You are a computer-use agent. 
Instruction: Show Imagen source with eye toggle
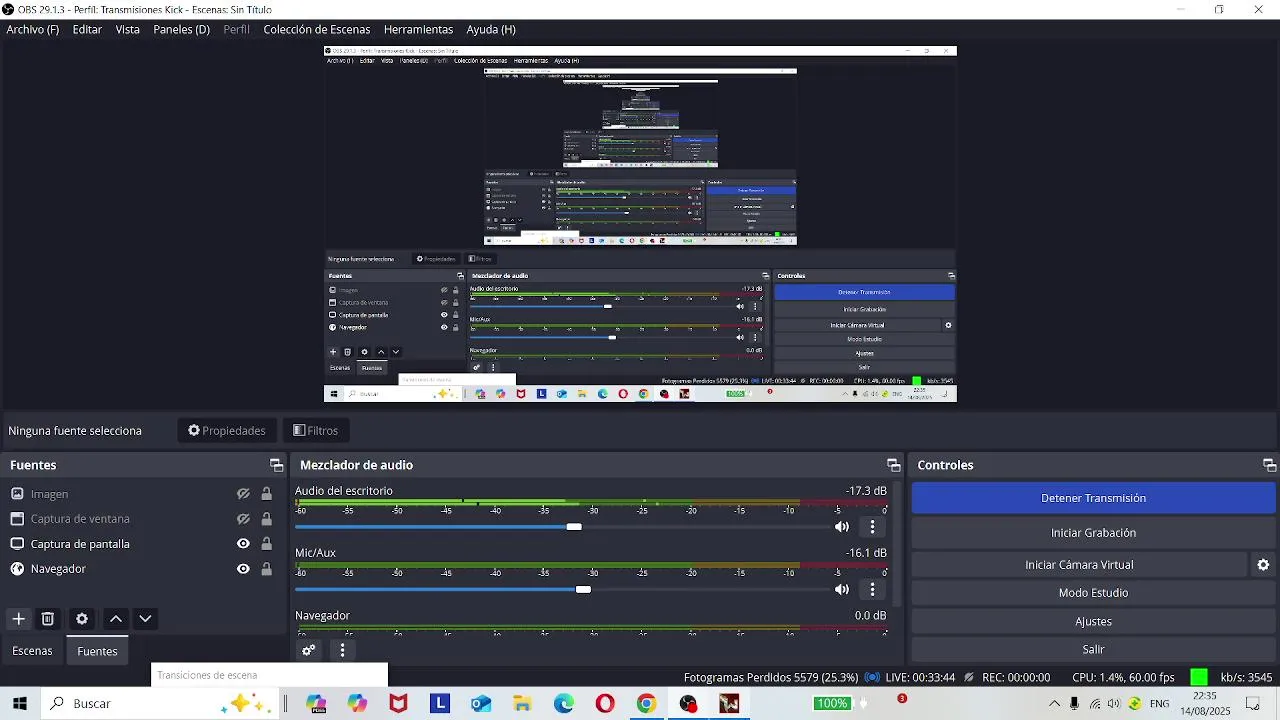pyautogui.click(x=243, y=494)
